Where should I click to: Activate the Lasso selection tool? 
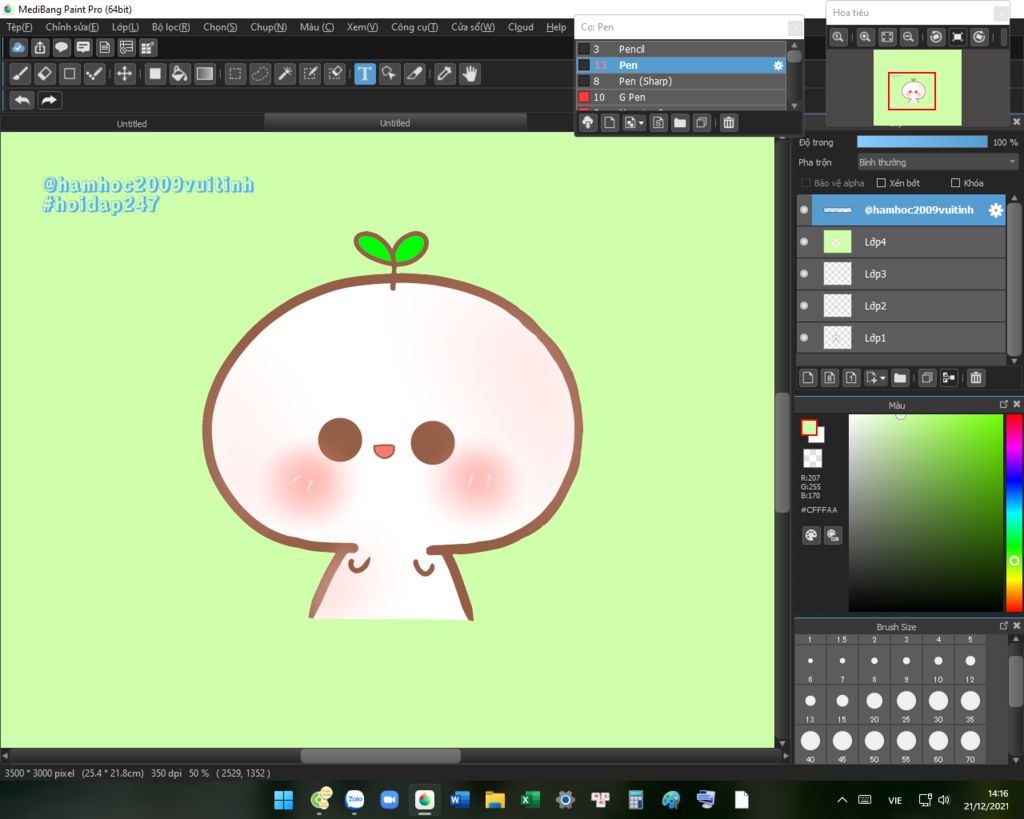point(260,74)
